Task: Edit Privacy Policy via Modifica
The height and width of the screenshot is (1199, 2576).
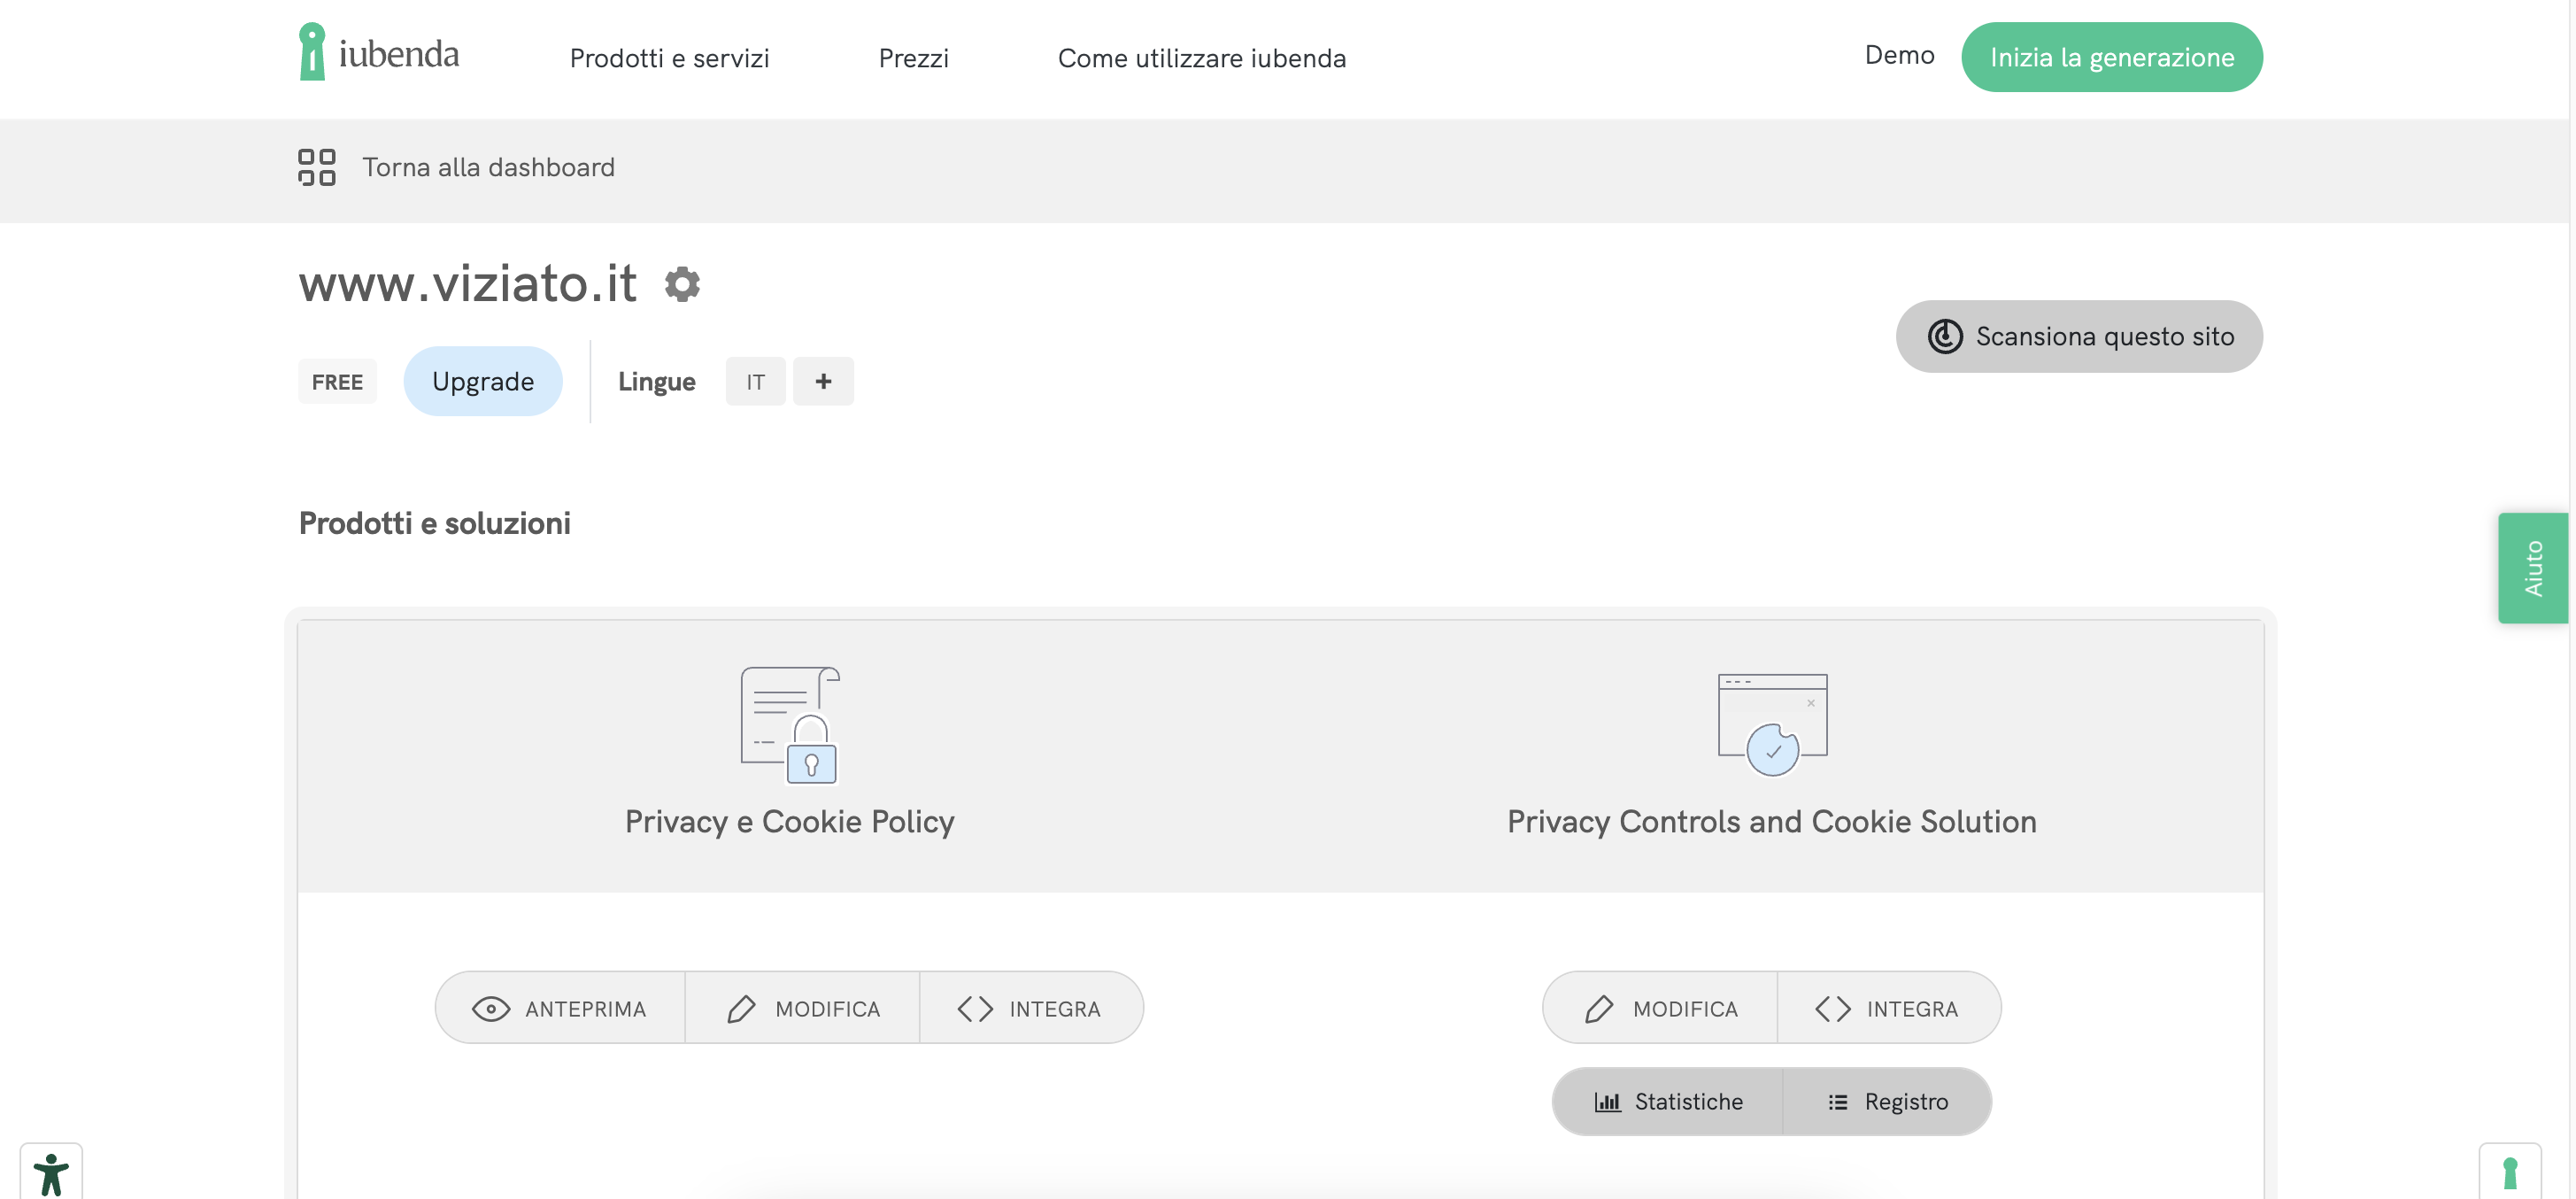Action: pyautogui.click(x=802, y=1008)
